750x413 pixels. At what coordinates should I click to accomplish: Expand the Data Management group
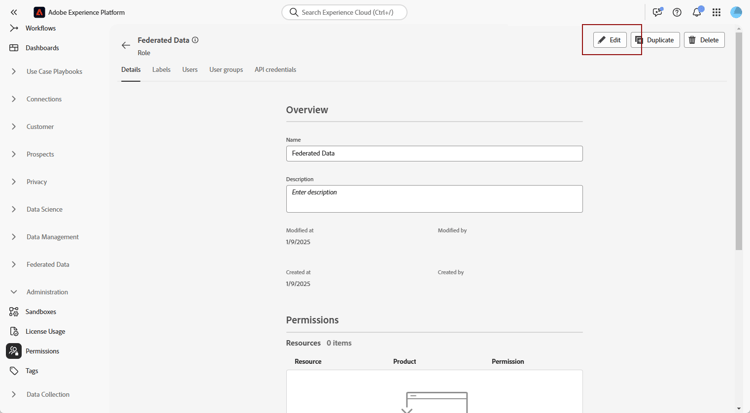[14, 237]
